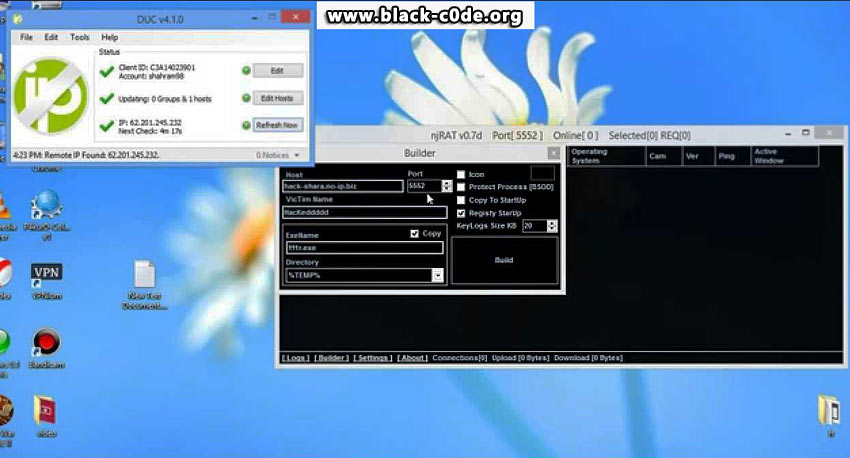Click the Edit Hosts button
The image size is (850, 458).
click(278, 98)
